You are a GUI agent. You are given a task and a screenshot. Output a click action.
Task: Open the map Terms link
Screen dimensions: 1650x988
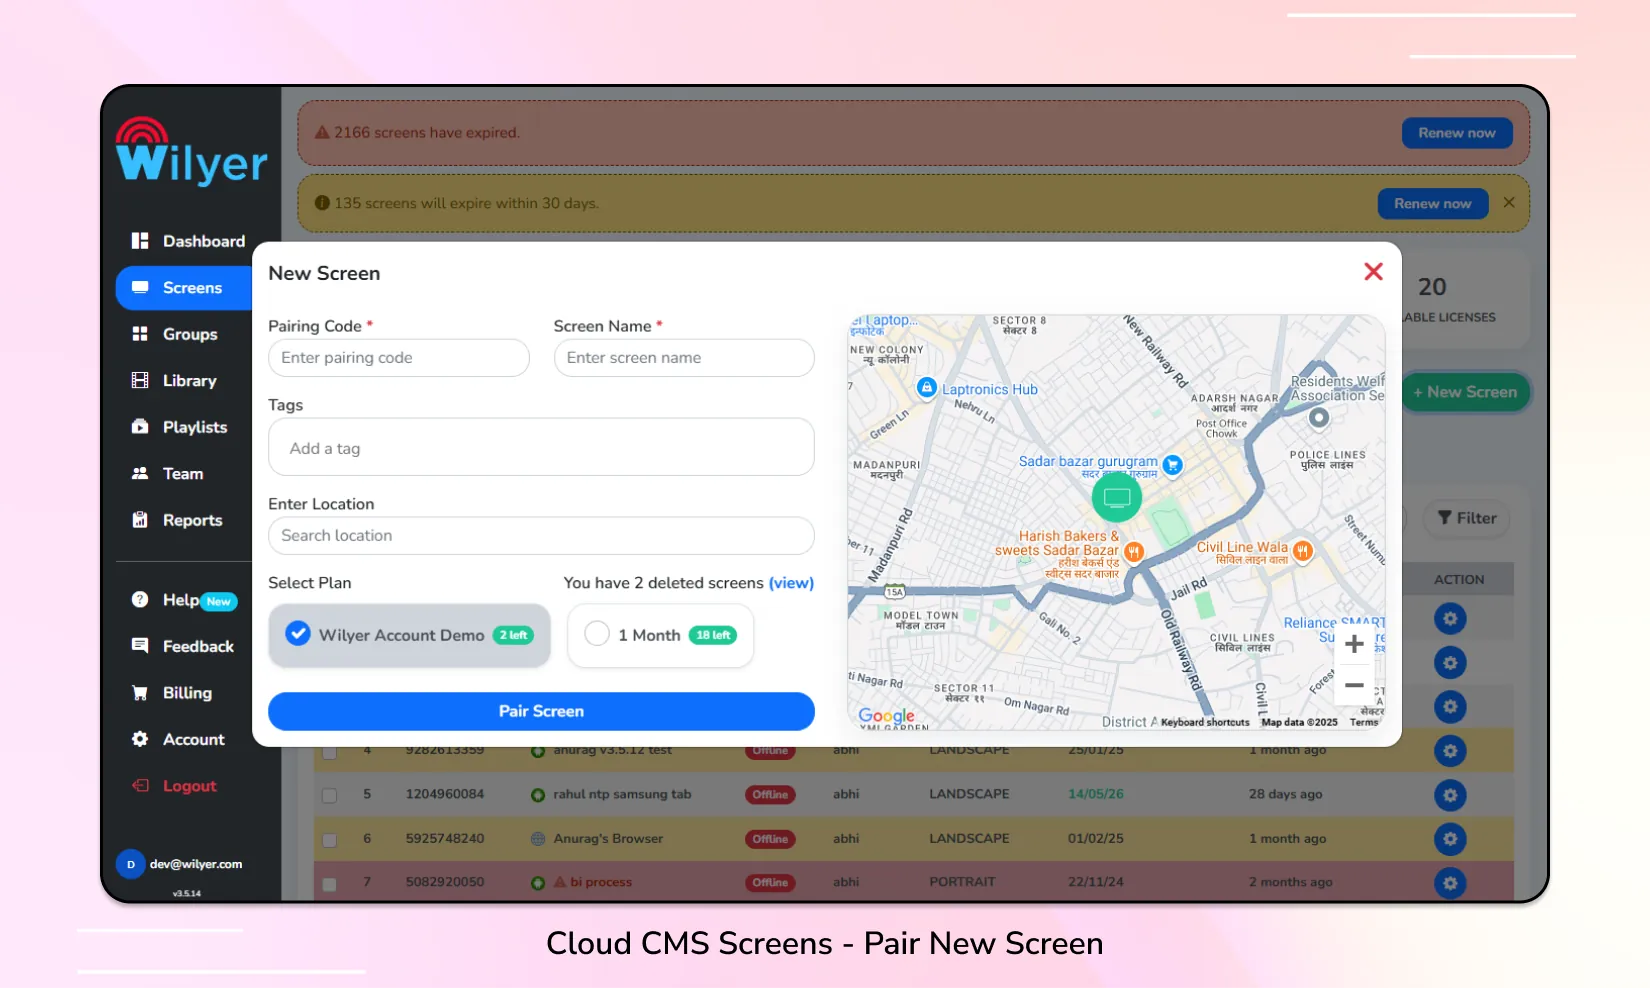click(1363, 722)
